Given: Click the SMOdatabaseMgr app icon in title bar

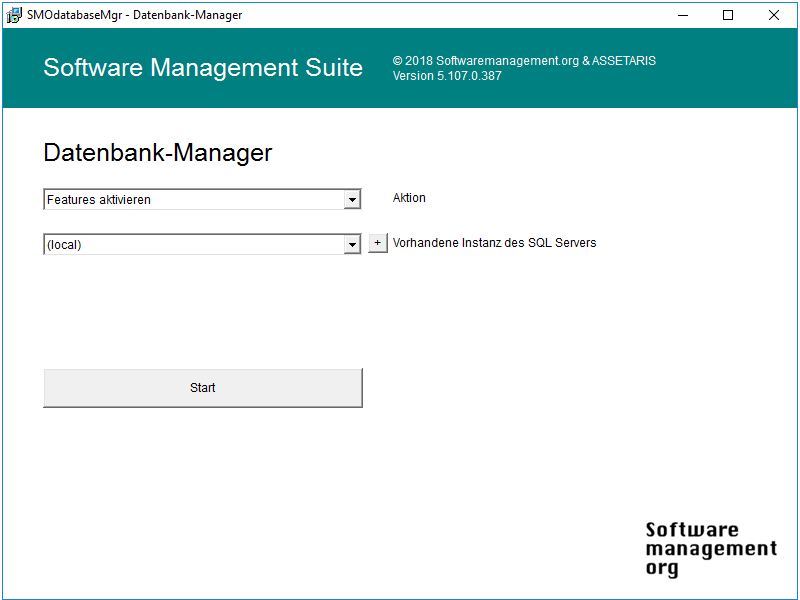Looking at the screenshot, I should 14,15.
